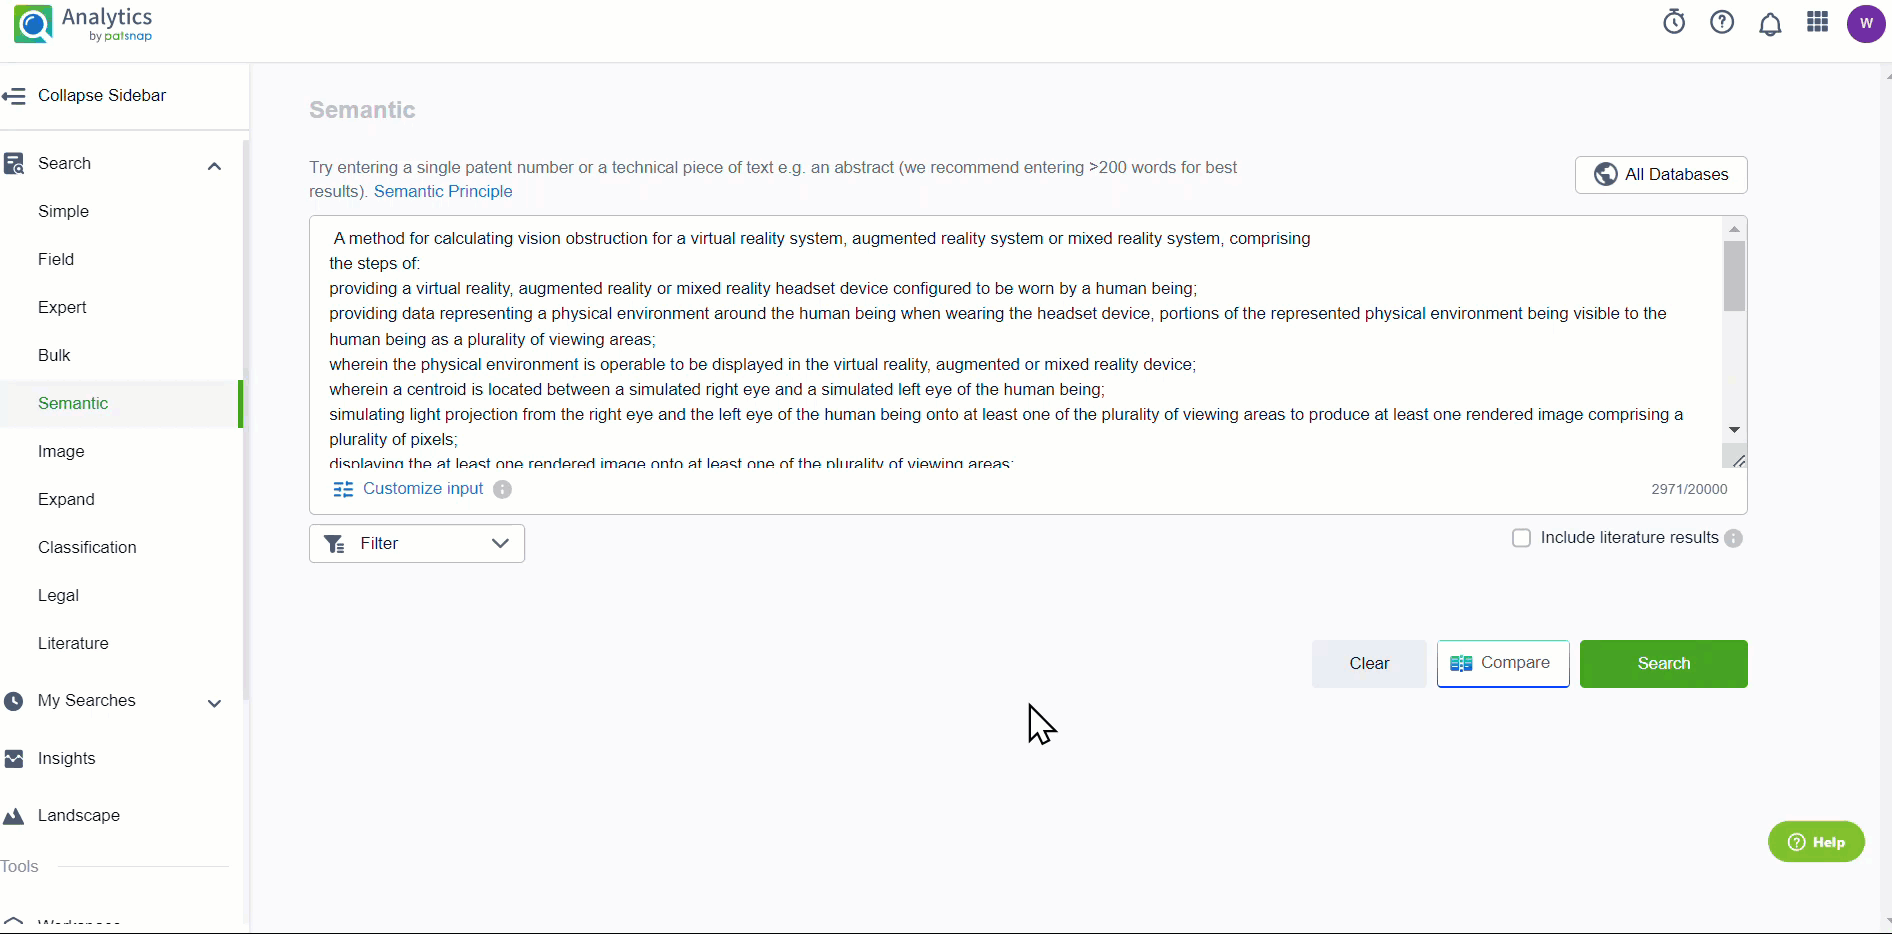Click the purple W user avatar
This screenshot has width=1892, height=934.
(x=1866, y=23)
